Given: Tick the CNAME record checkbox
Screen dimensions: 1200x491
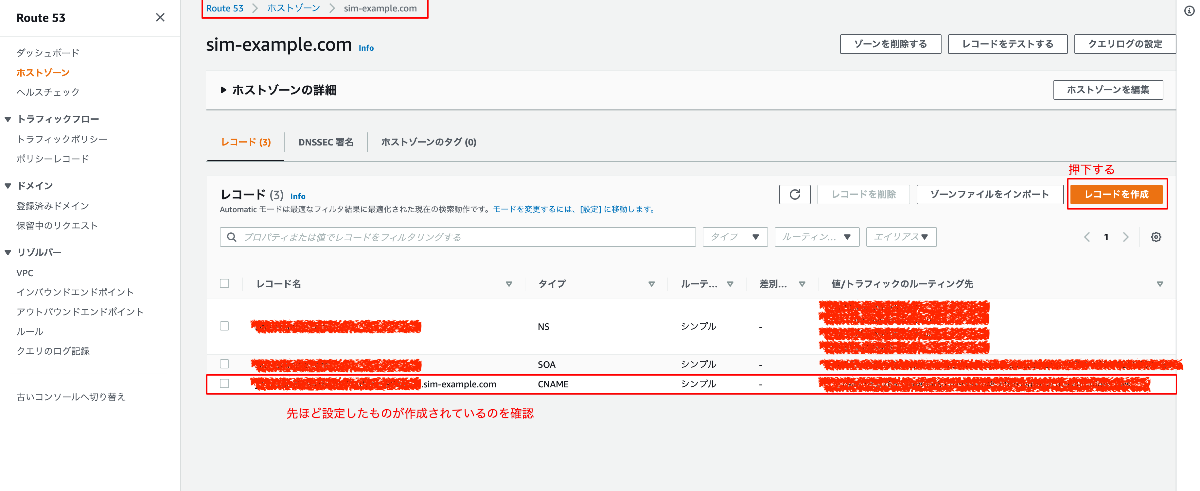Looking at the screenshot, I should click(x=225, y=383).
